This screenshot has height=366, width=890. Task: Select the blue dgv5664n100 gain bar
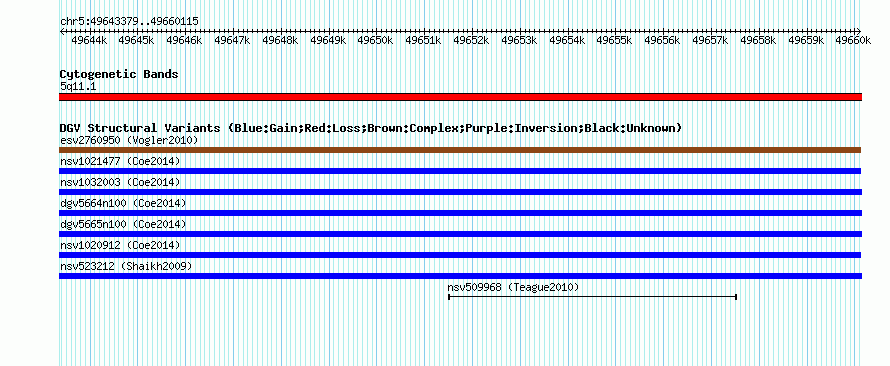click(460, 213)
